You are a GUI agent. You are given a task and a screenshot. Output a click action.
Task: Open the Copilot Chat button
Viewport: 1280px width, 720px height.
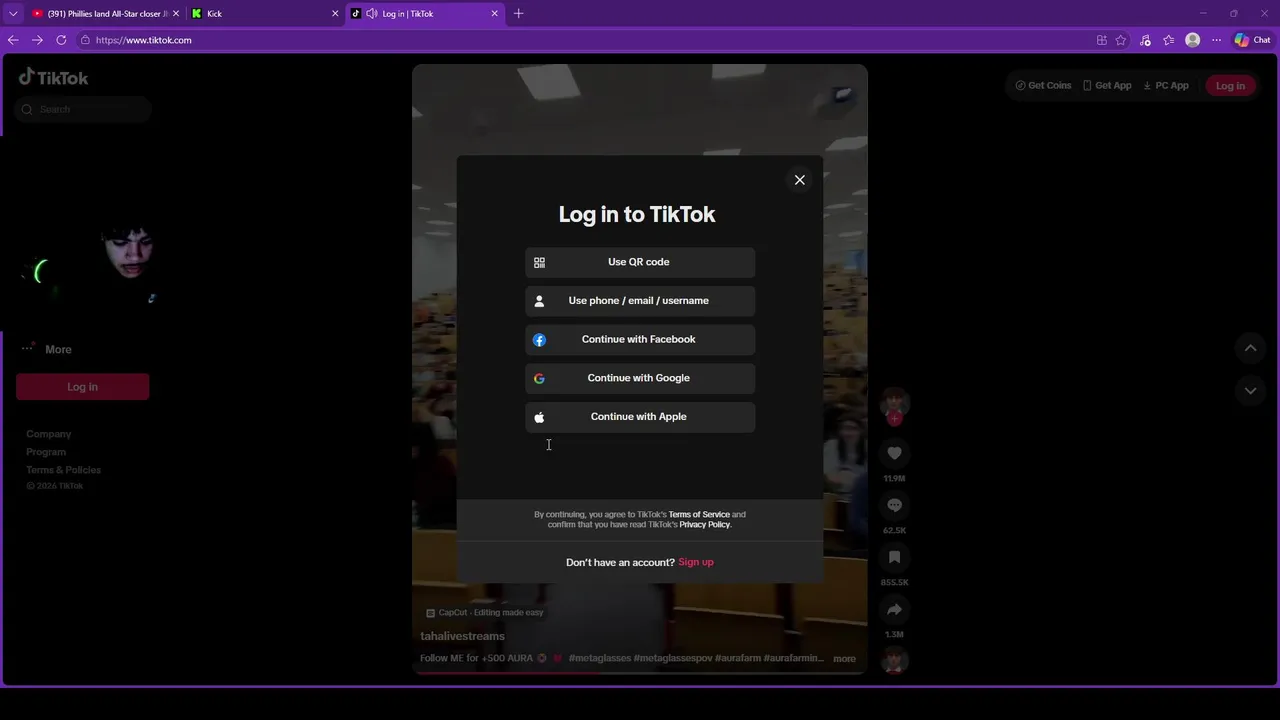click(x=1252, y=40)
